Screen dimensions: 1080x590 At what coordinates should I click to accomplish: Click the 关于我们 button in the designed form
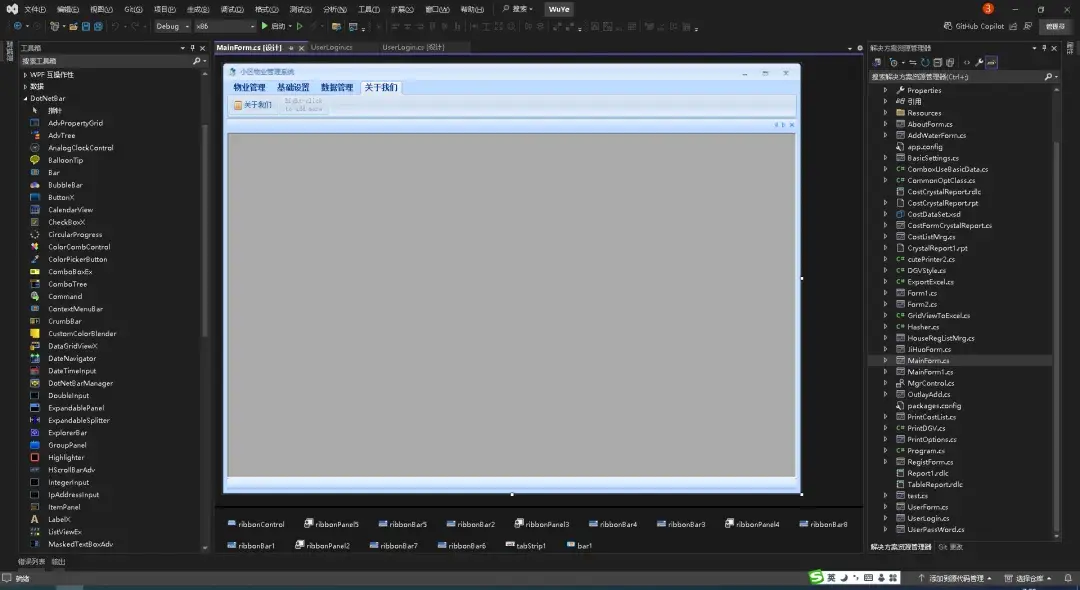[x=254, y=105]
